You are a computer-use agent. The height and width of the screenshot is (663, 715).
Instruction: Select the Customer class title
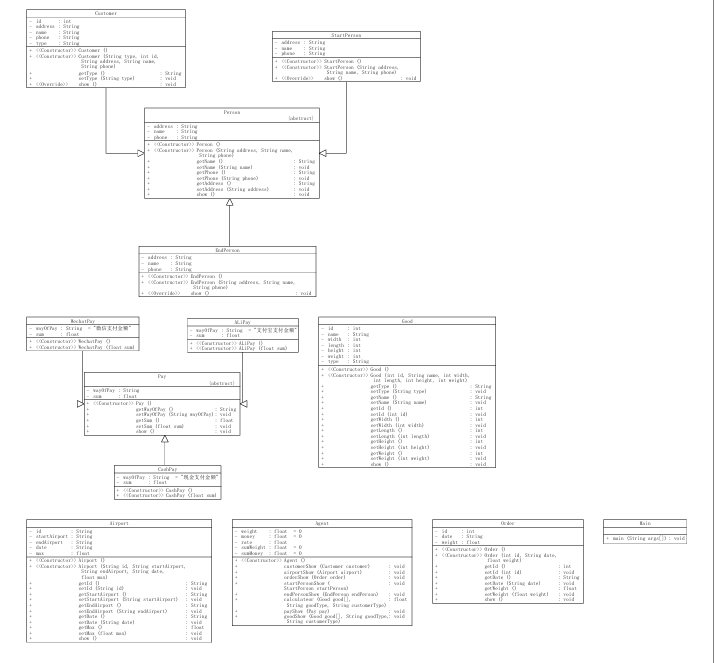point(106,13)
